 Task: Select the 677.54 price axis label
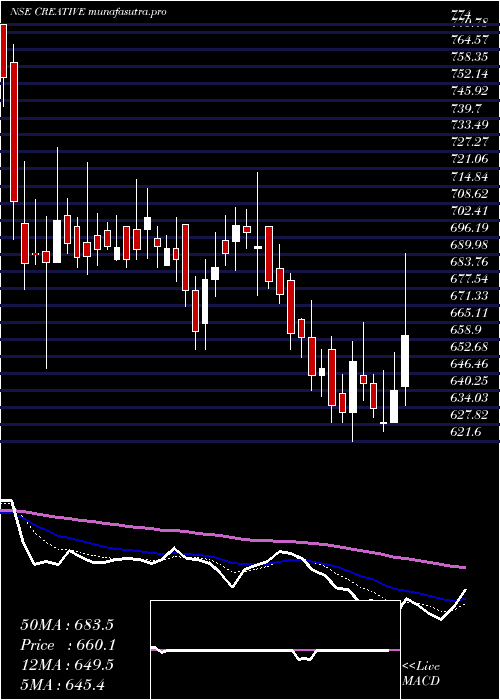(x=470, y=279)
